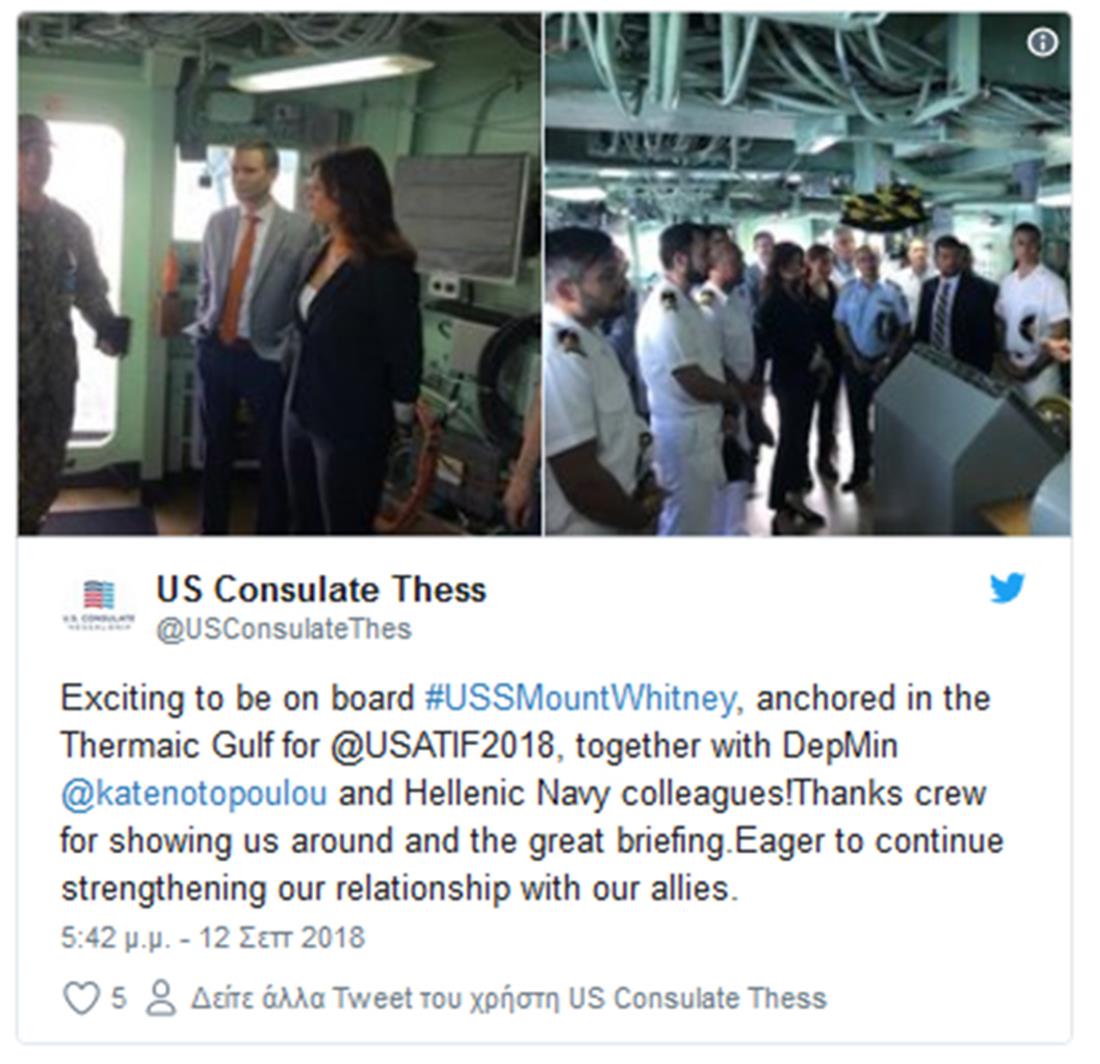This screenshot has height=1064, width=1100.
Task: Open the @katenotopoulou mention
Action: coord(194,794)
